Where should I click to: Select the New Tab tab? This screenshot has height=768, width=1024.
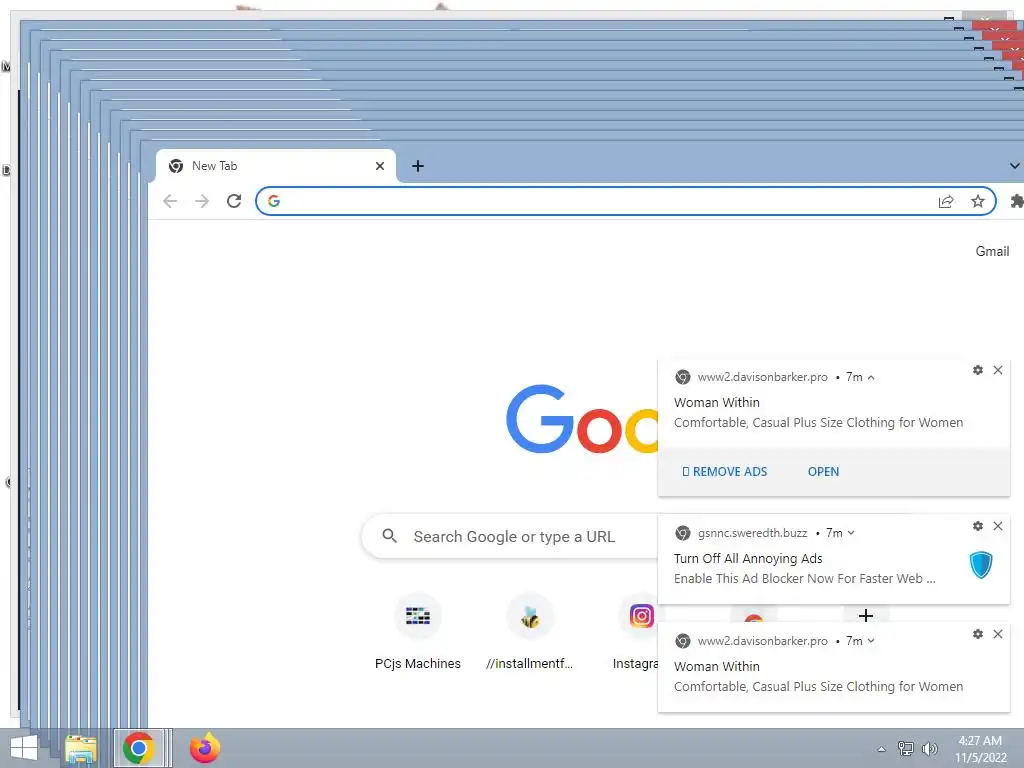pos(276,166)
